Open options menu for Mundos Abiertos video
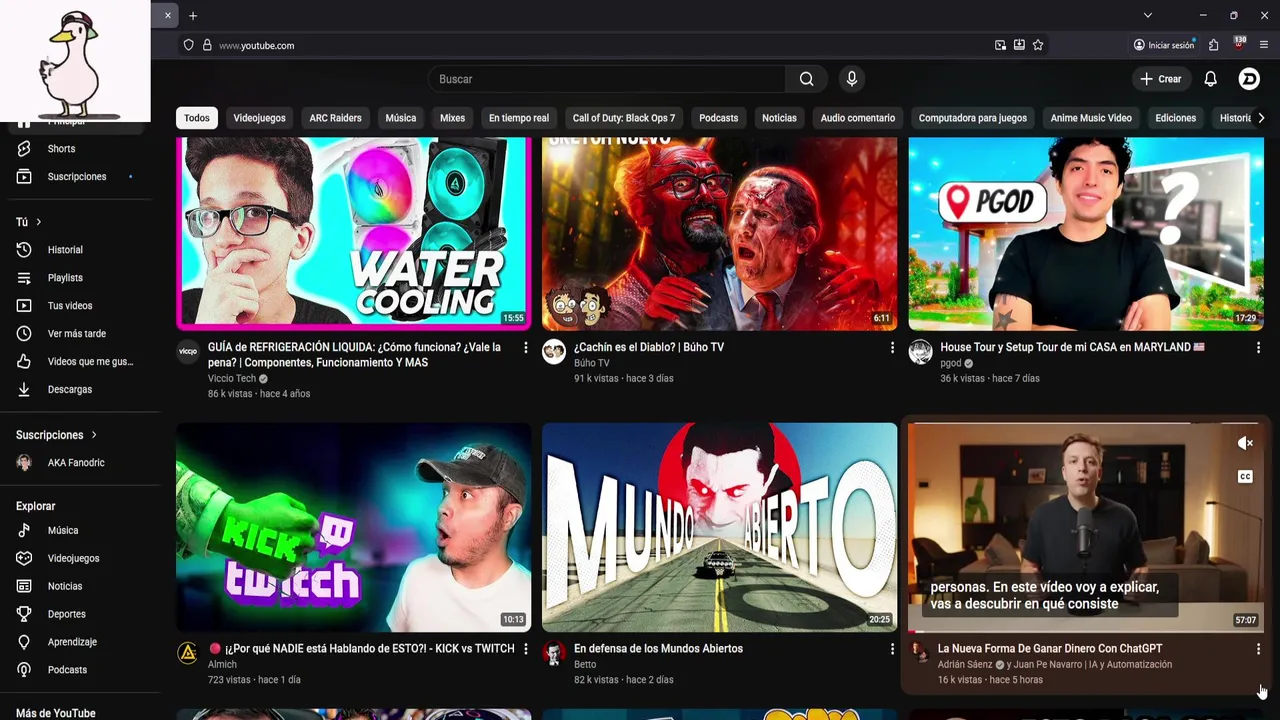 tap(892, 649)
